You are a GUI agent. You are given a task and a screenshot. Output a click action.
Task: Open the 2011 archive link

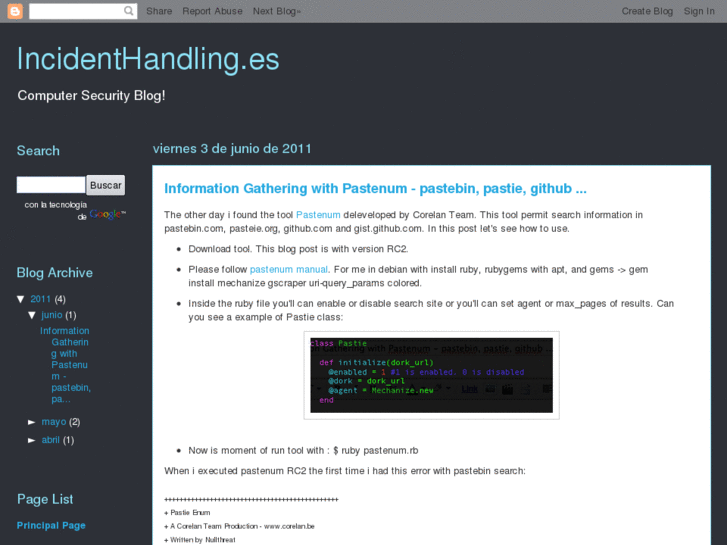[x=40, y=299]
